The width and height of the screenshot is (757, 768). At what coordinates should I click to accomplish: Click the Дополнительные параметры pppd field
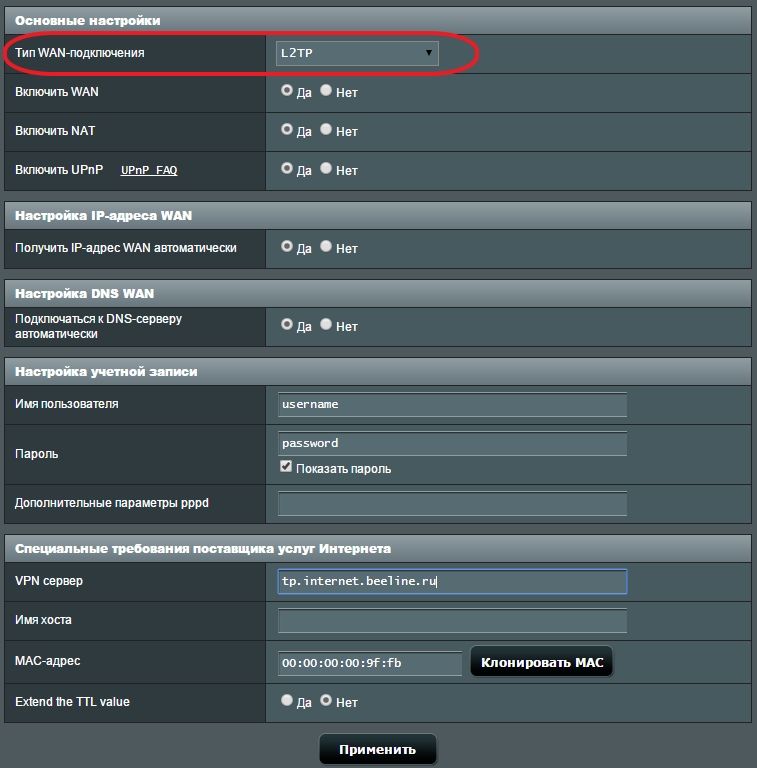[452, 503]
